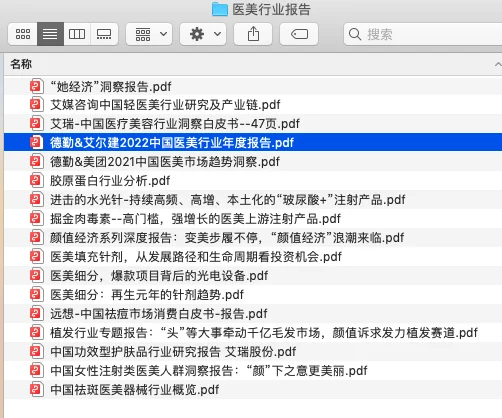Click PDF icon of 中国祛斑医美器械 file

point(36,389)
